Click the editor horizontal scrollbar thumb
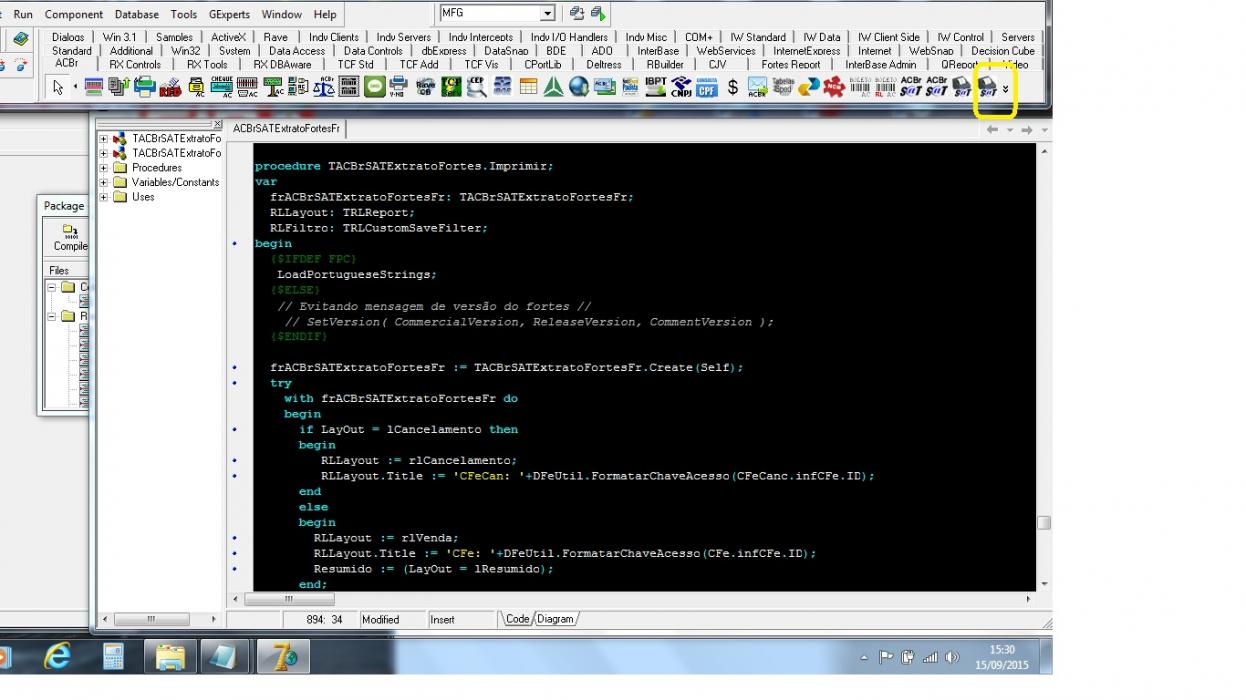This screenshot has width=1246, height=700. pos(288,598)
